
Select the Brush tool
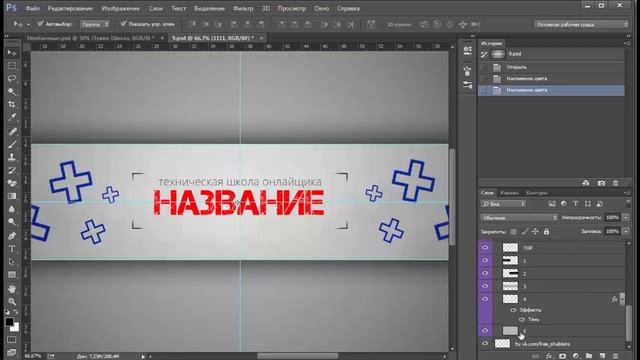click(12, 144)
